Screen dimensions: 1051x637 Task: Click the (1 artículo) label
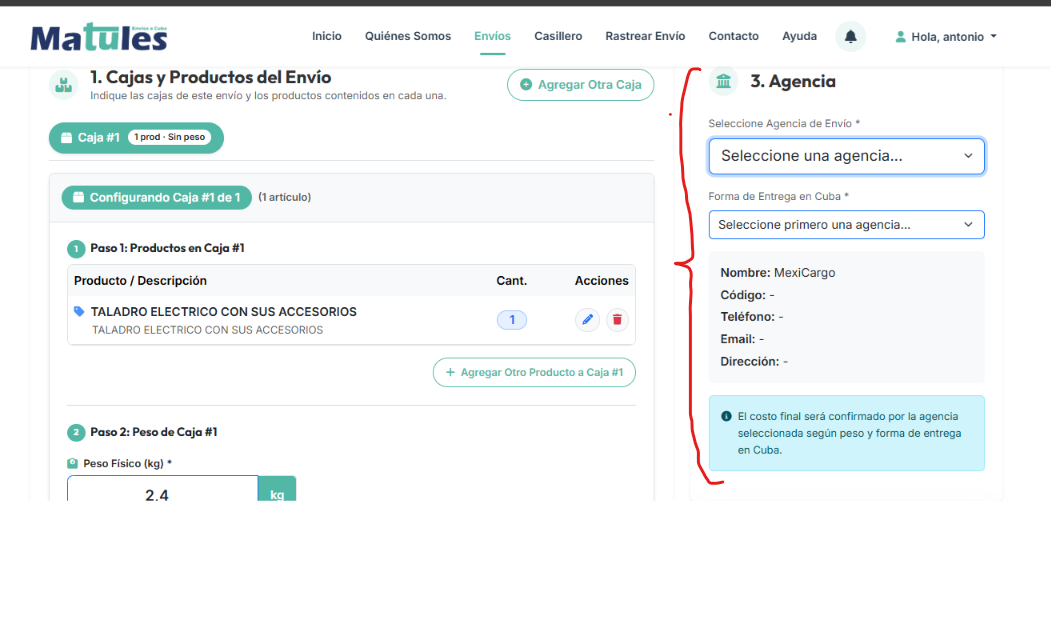tap(285, 197)
